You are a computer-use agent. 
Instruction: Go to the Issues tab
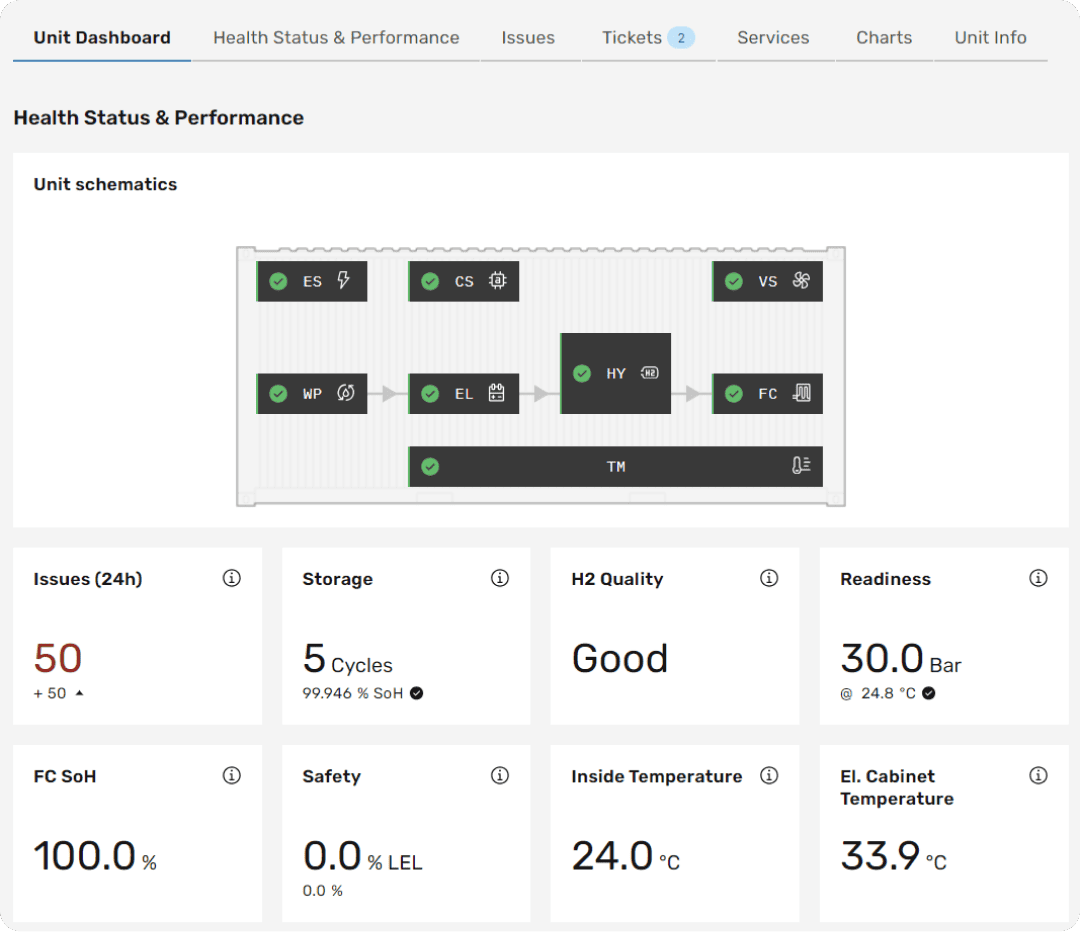[x=528, y=37]
